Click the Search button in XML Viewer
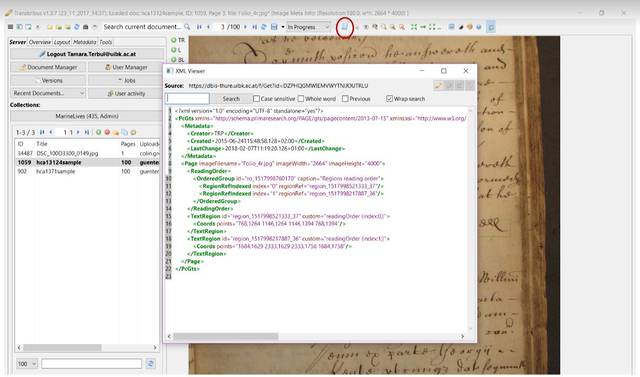 pyautogui.click(x=231, y=99)
